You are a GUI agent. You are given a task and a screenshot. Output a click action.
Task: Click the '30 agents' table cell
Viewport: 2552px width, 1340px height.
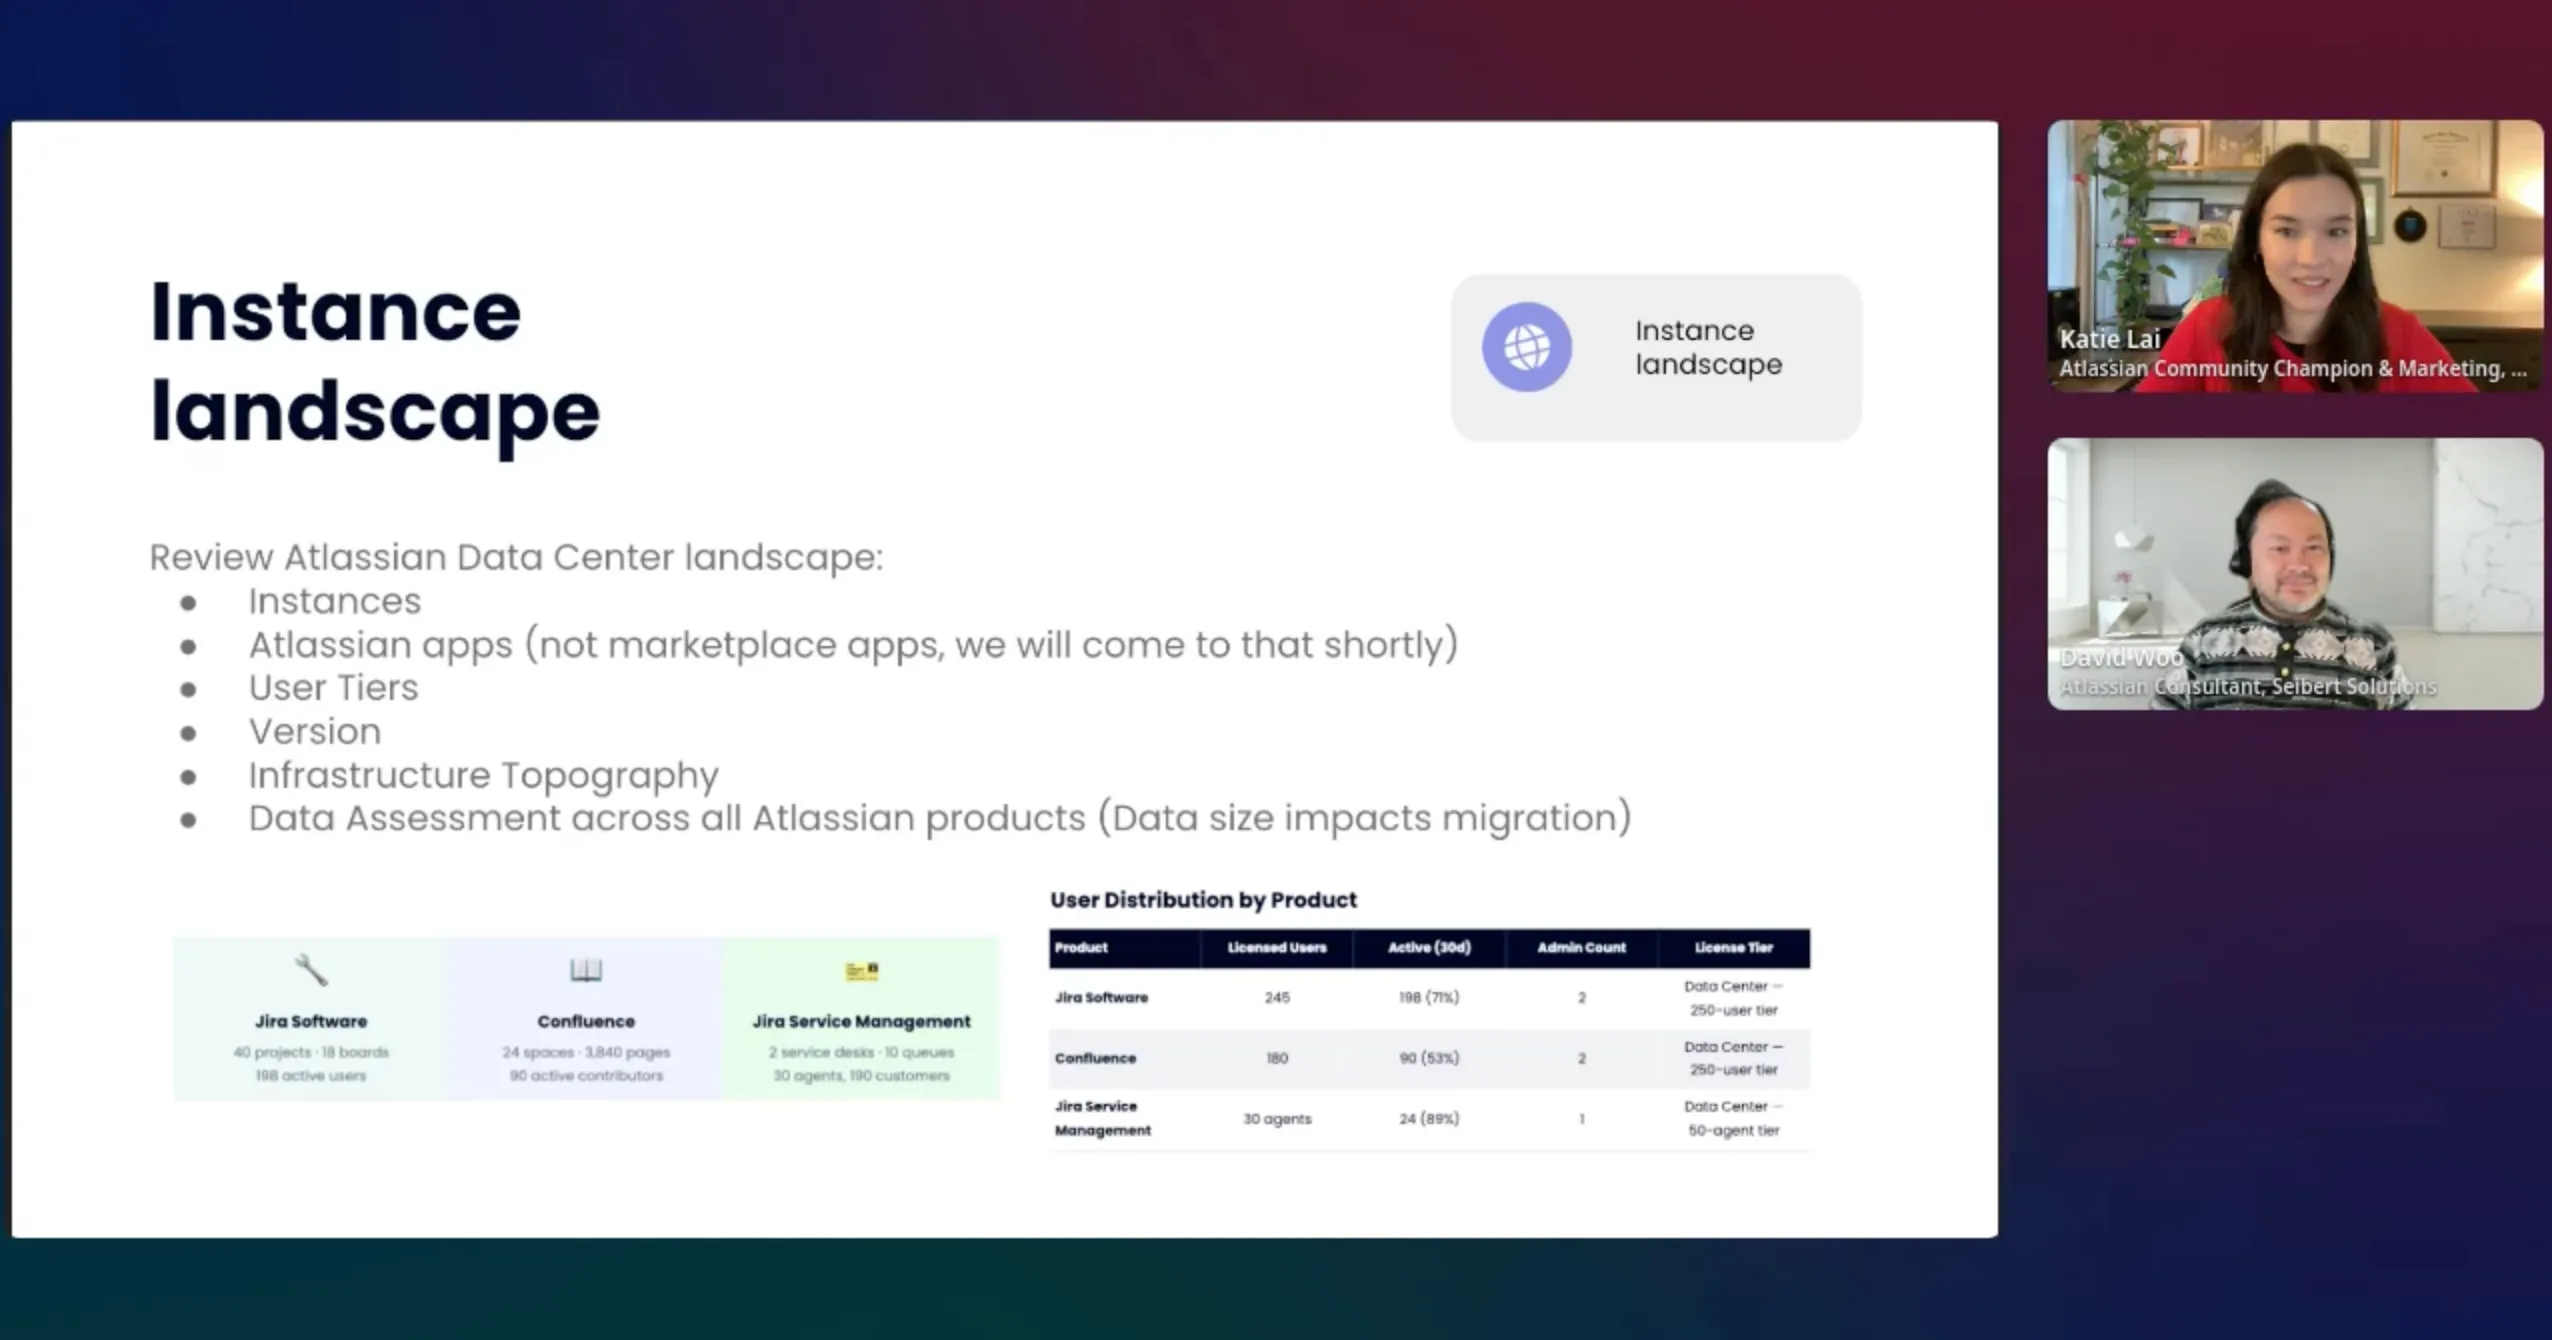1277,1119
